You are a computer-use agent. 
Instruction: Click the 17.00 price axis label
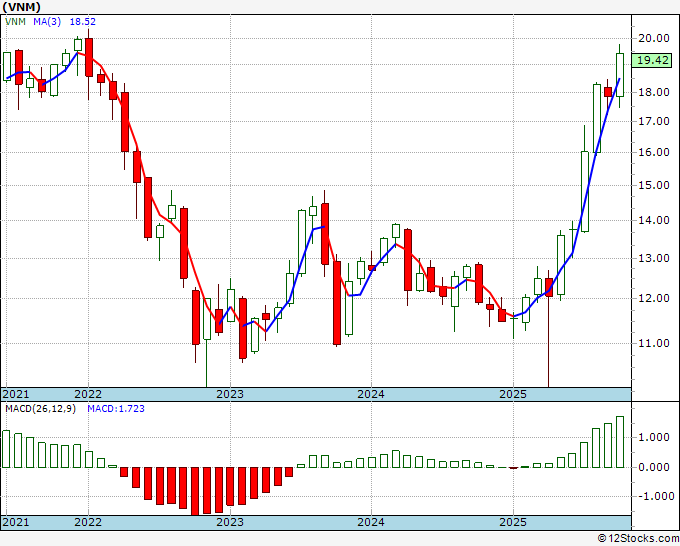point(654,121)
